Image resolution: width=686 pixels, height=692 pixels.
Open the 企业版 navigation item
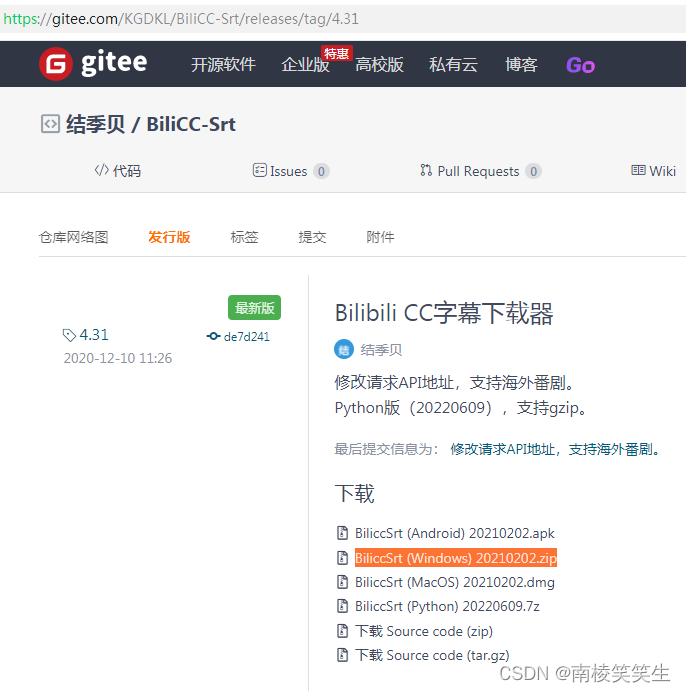[x=305, y=65]
